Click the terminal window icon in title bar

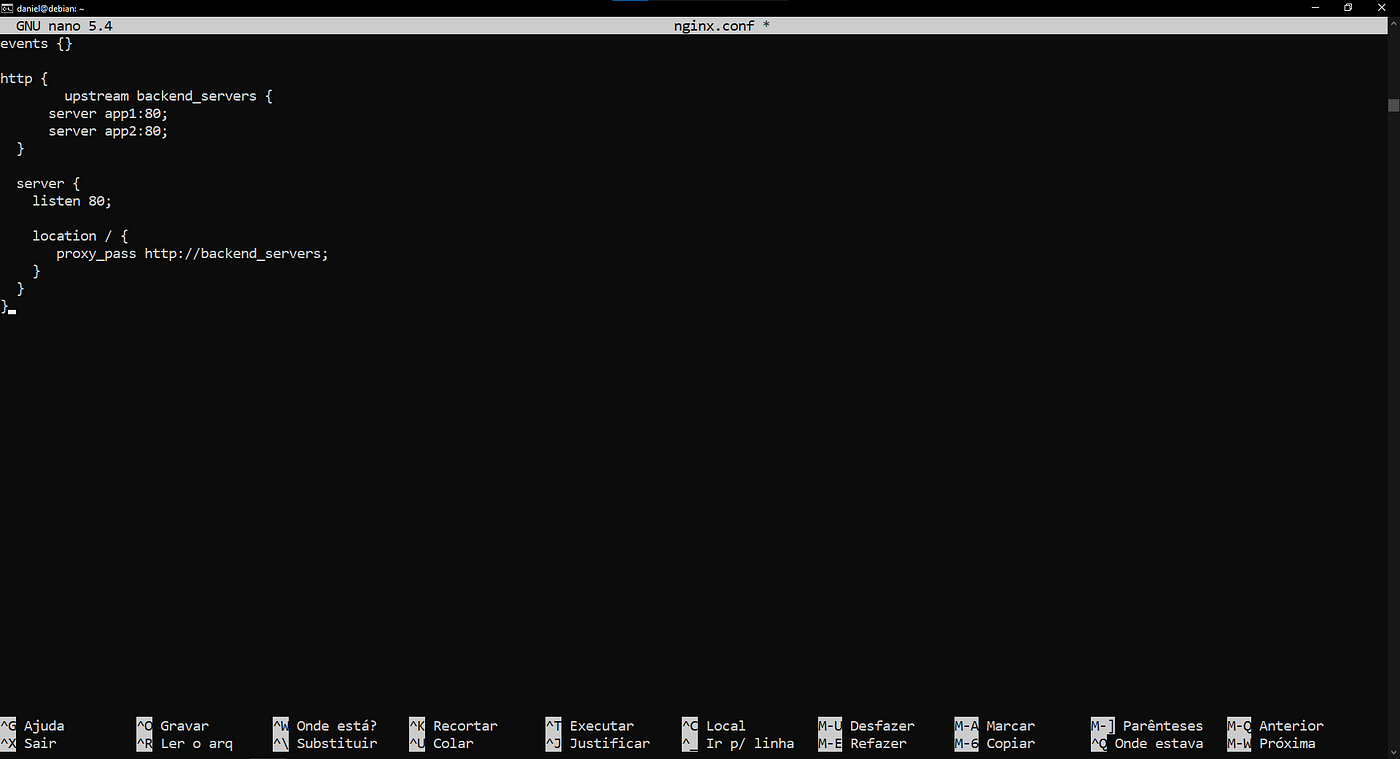pos(7,7)
